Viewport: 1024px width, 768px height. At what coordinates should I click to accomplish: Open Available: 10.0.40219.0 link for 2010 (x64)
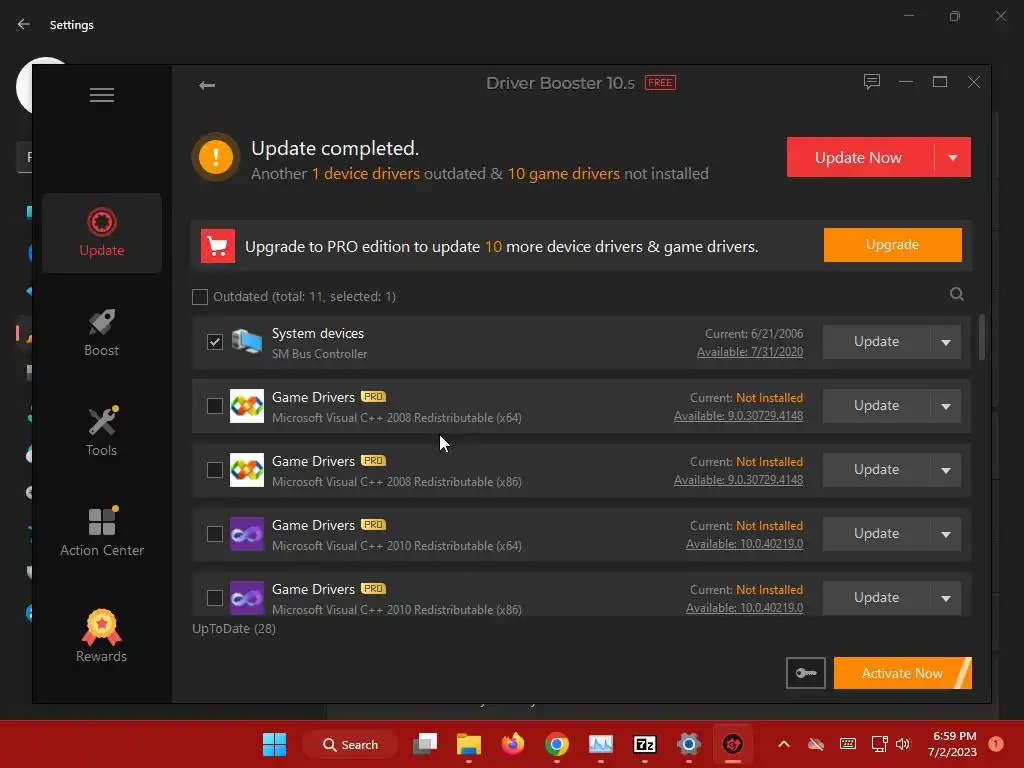pos(744,544)
